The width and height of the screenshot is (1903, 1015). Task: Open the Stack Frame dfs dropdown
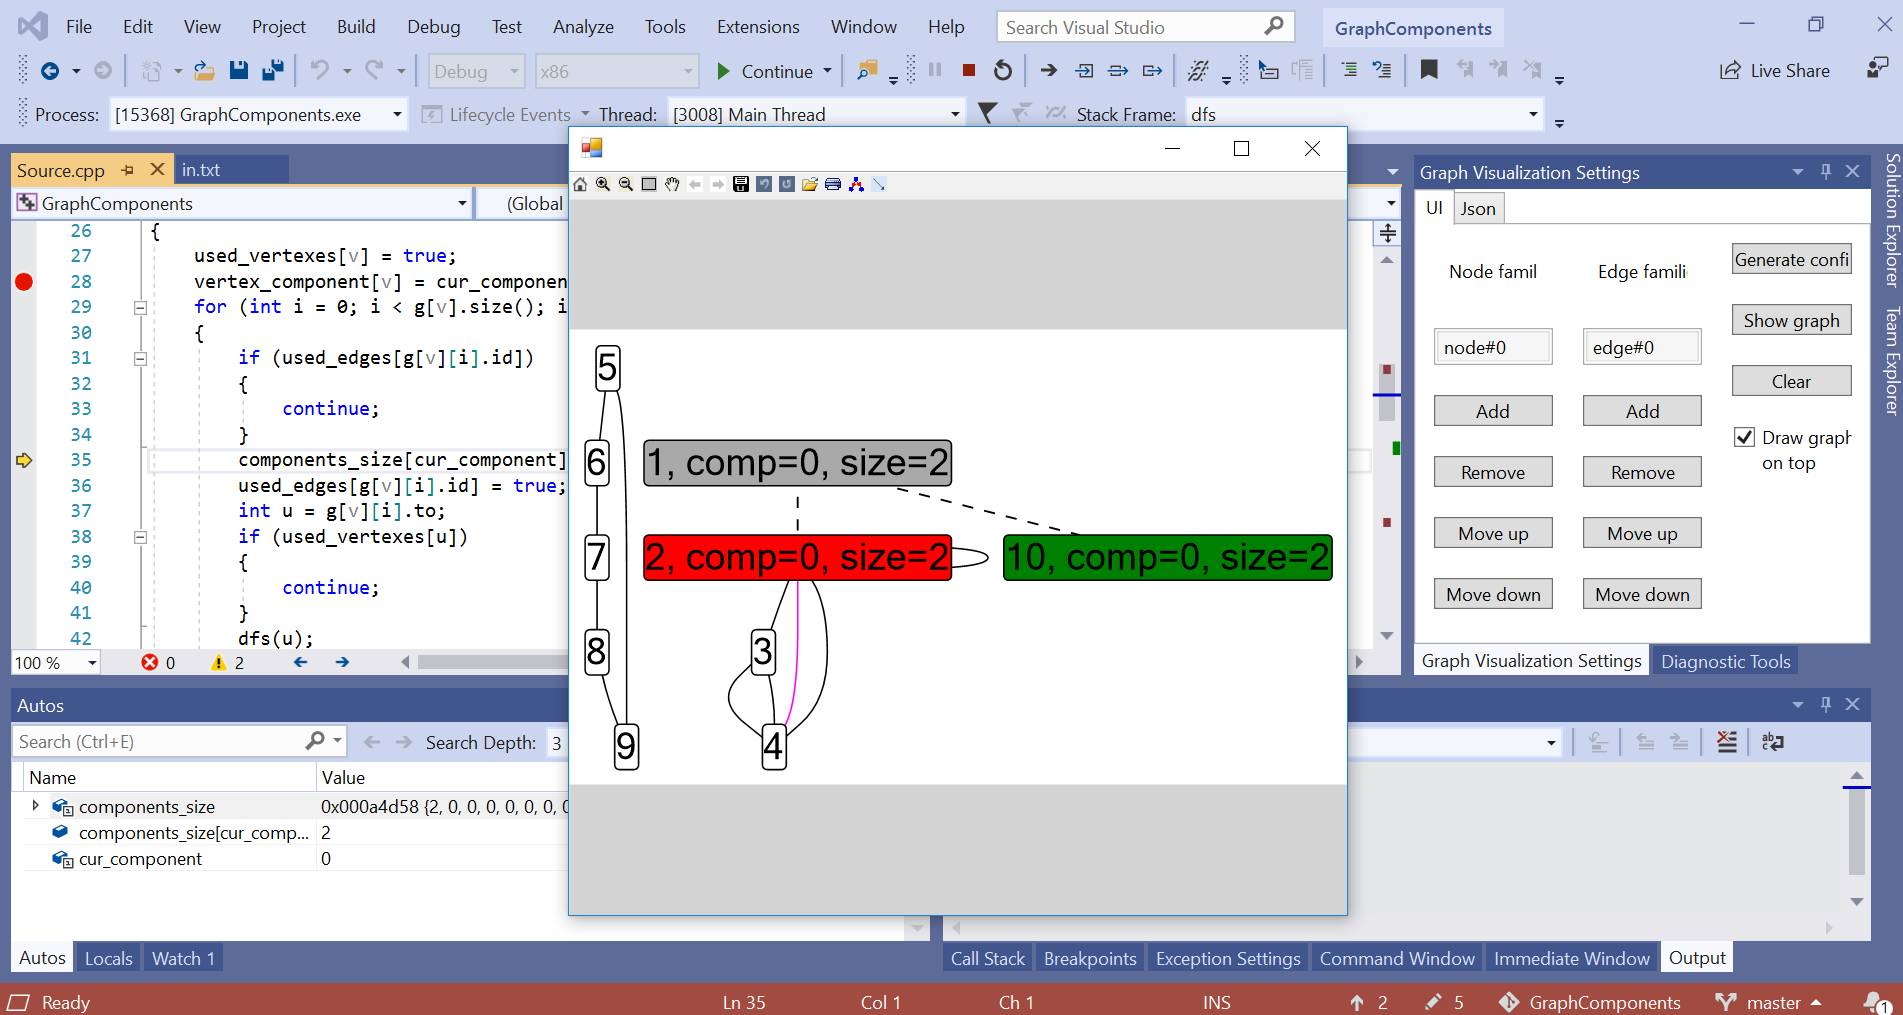(x=1533, y=114)
